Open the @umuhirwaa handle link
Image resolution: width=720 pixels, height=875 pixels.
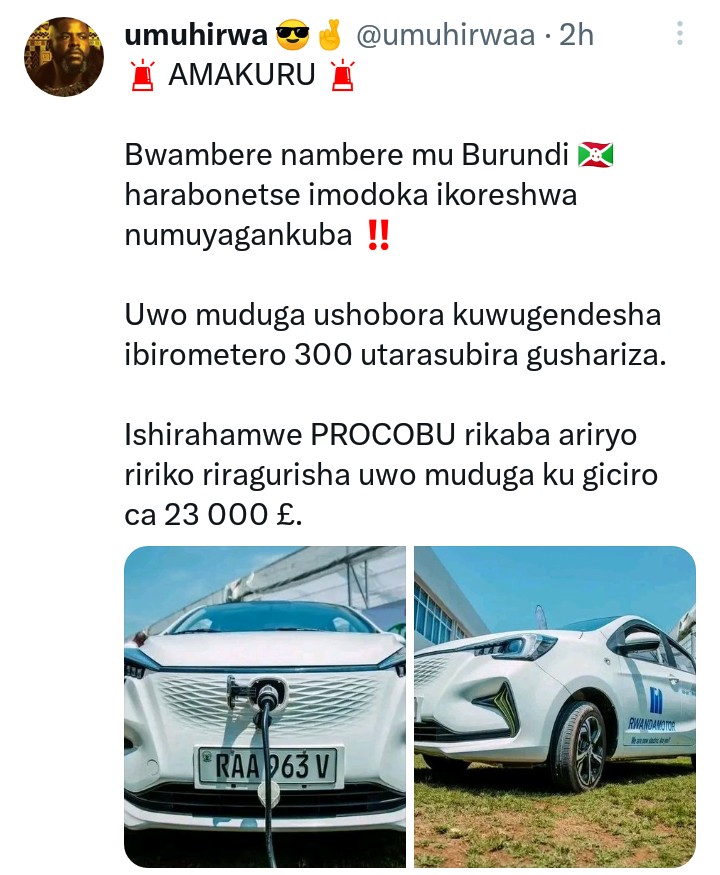445,35
